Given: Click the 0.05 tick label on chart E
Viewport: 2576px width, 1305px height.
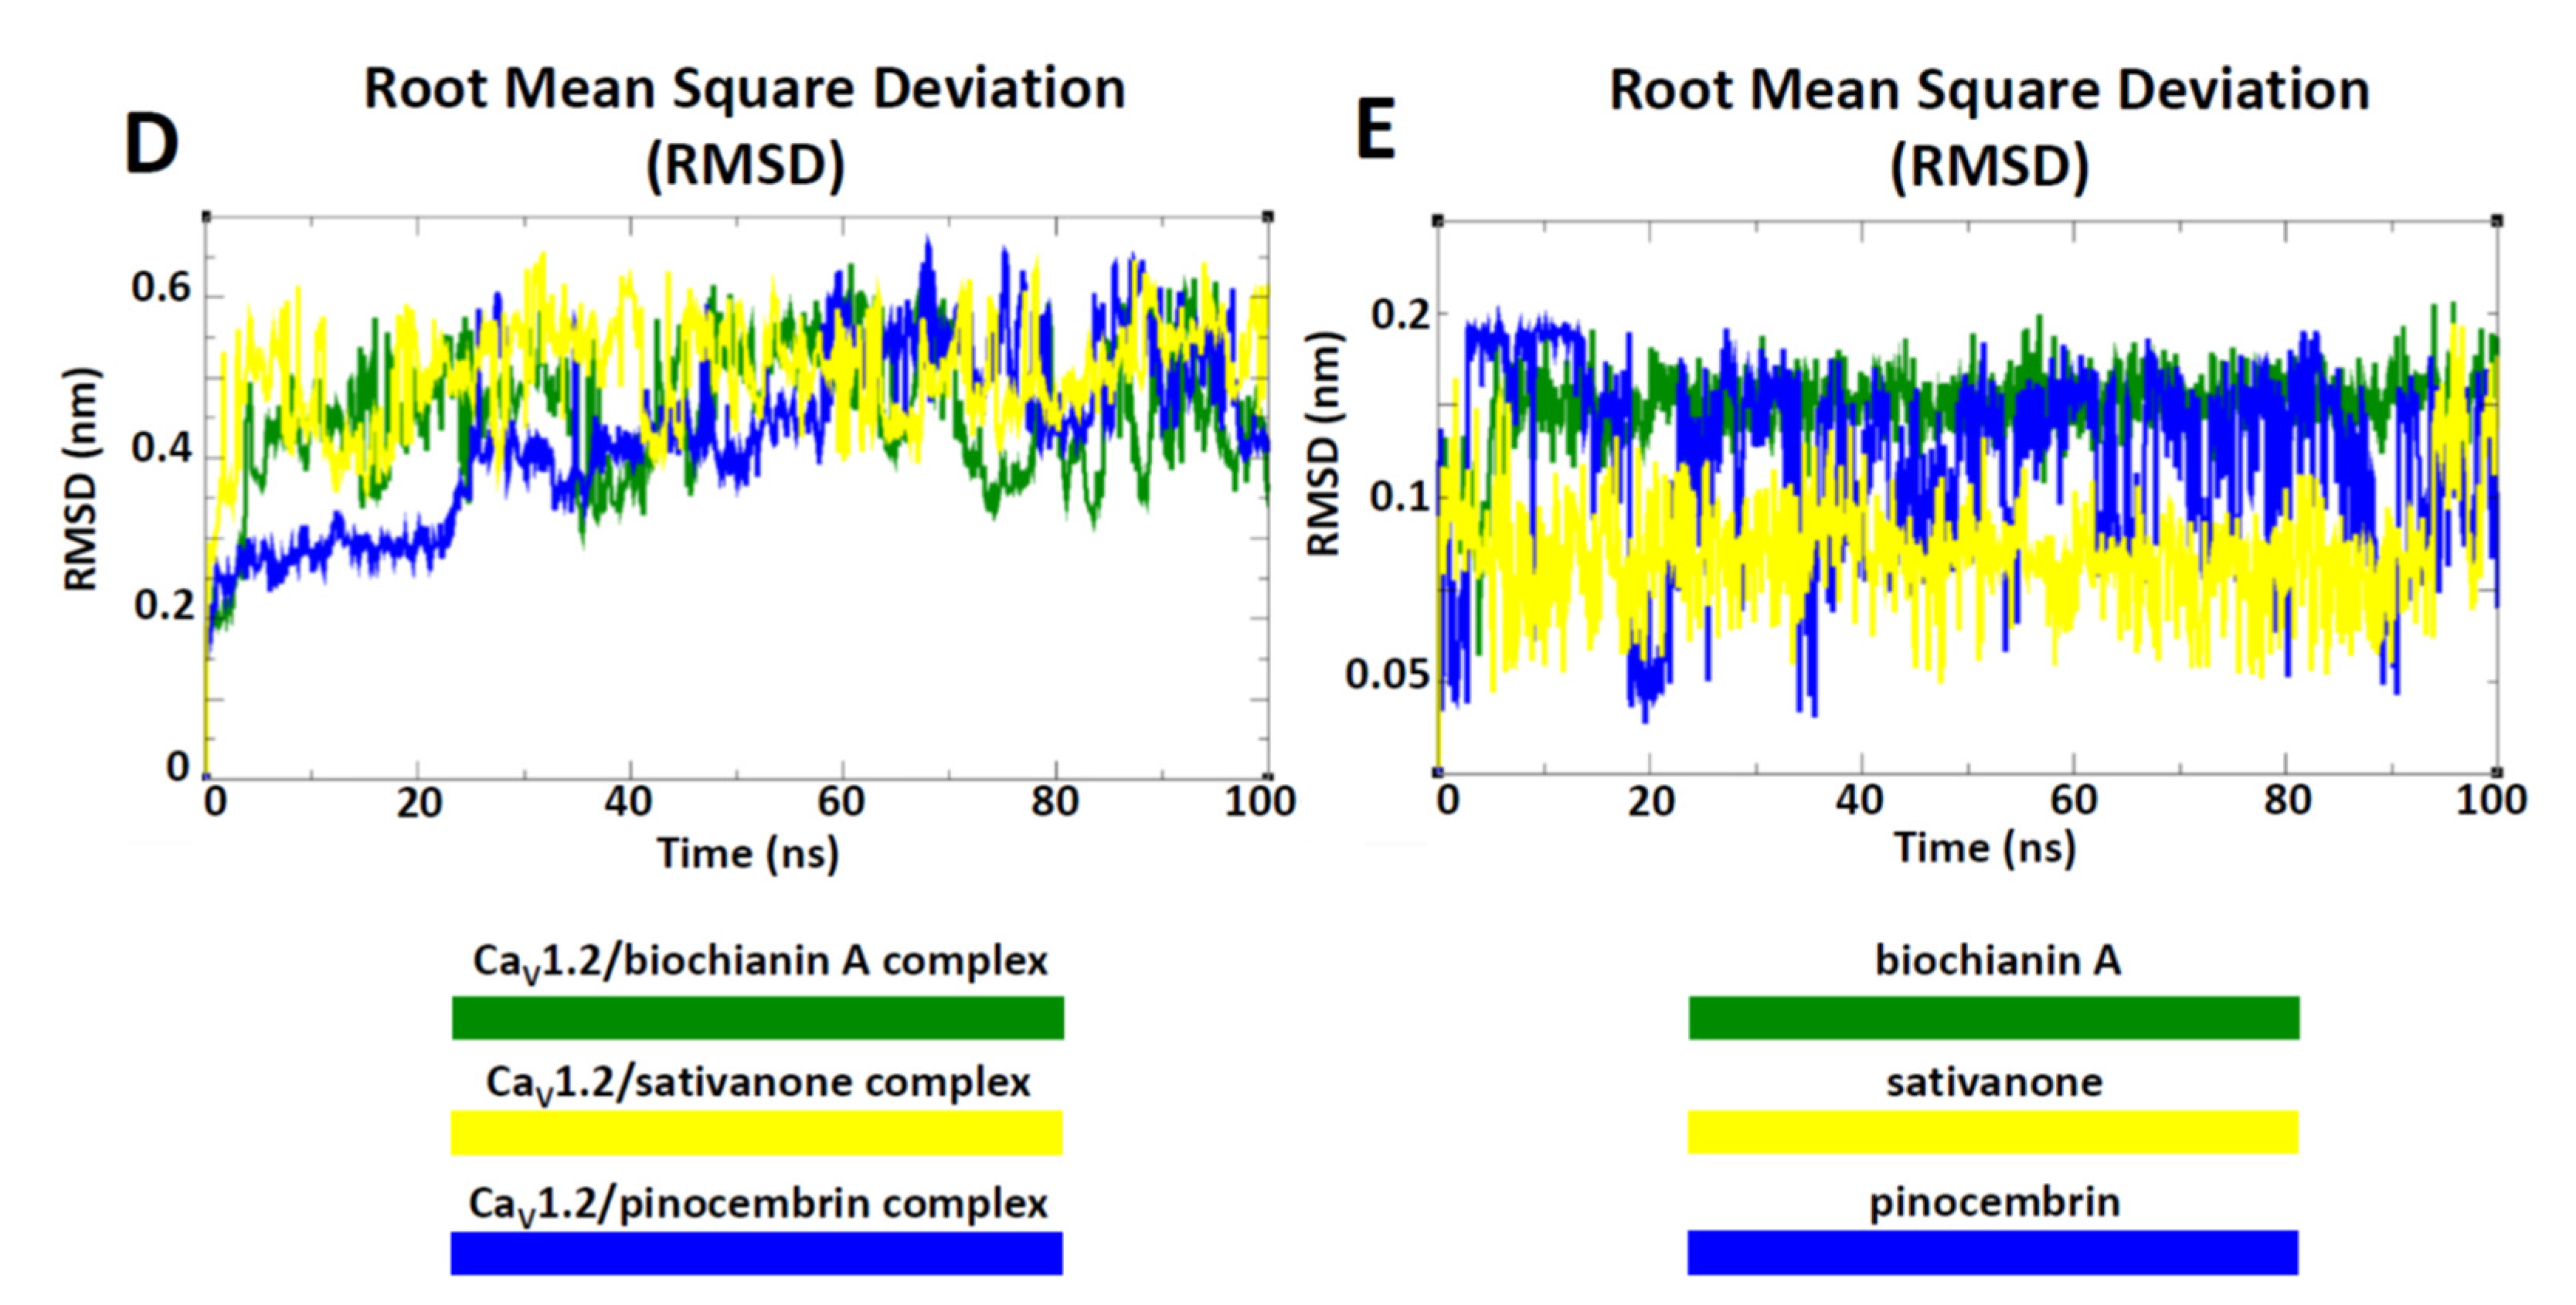Looking at the screenshot, I should tap(1386, 675).
